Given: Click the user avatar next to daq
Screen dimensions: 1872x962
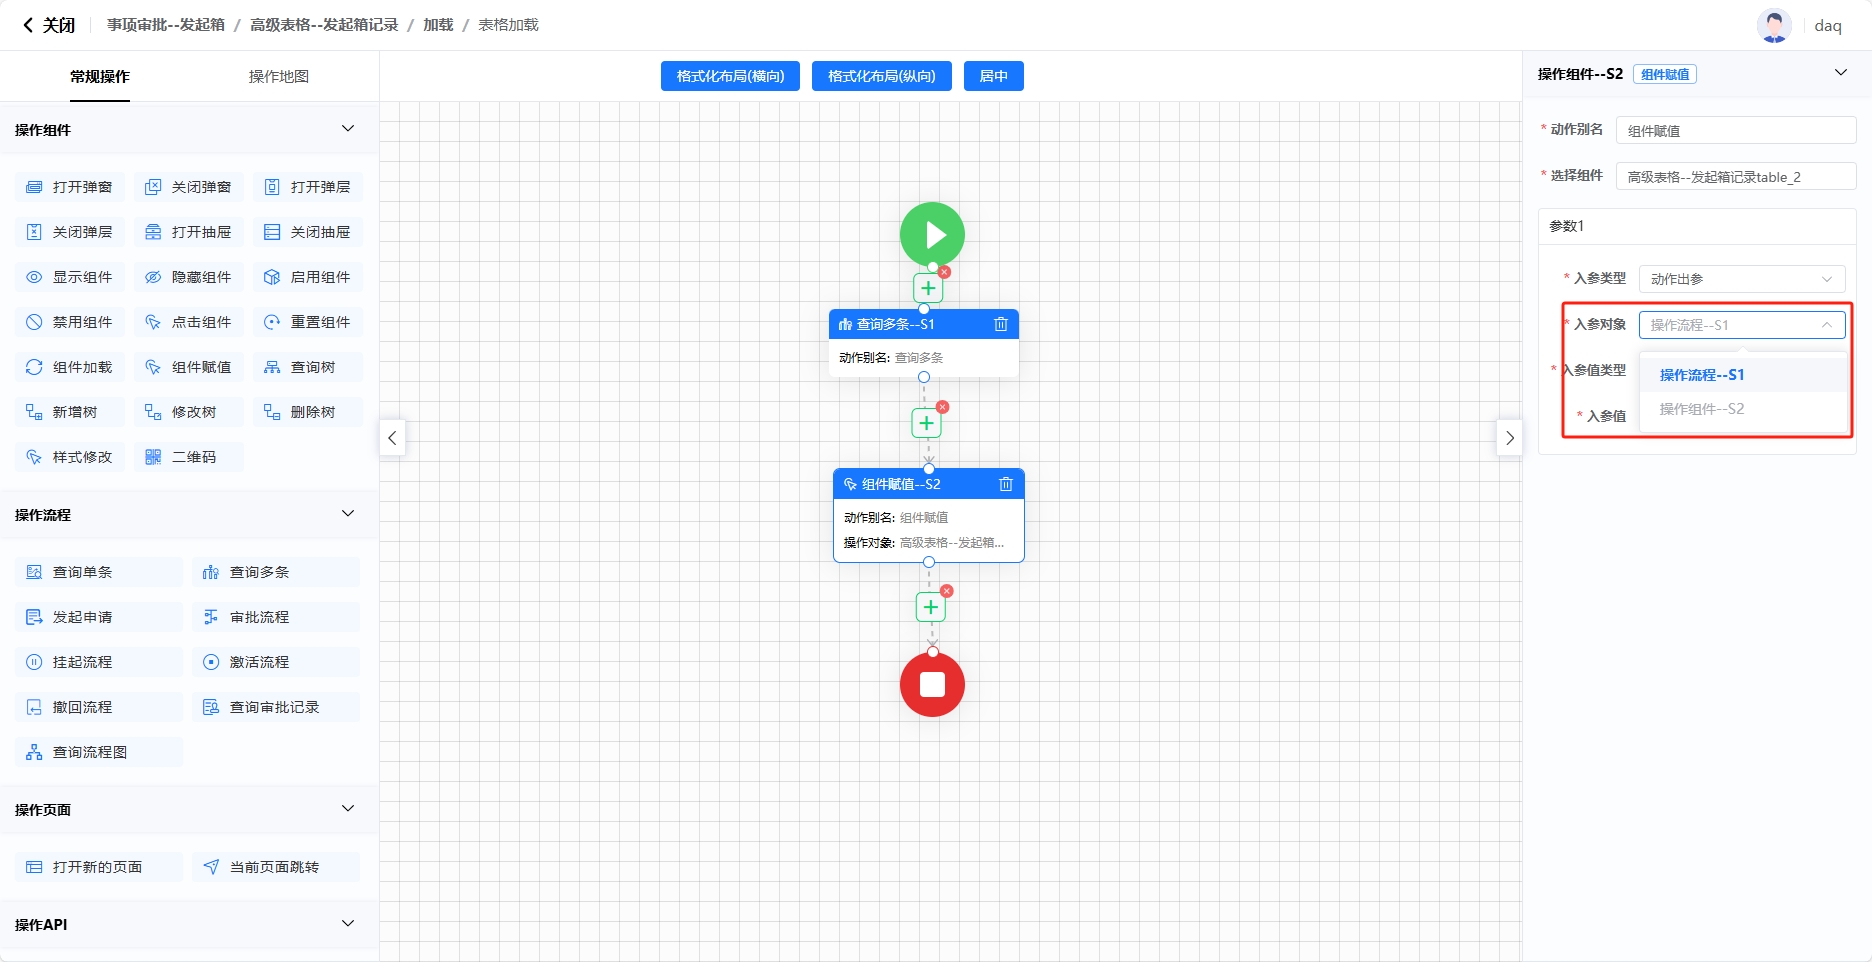Looking at the screenshot, I should (1773, 25).
